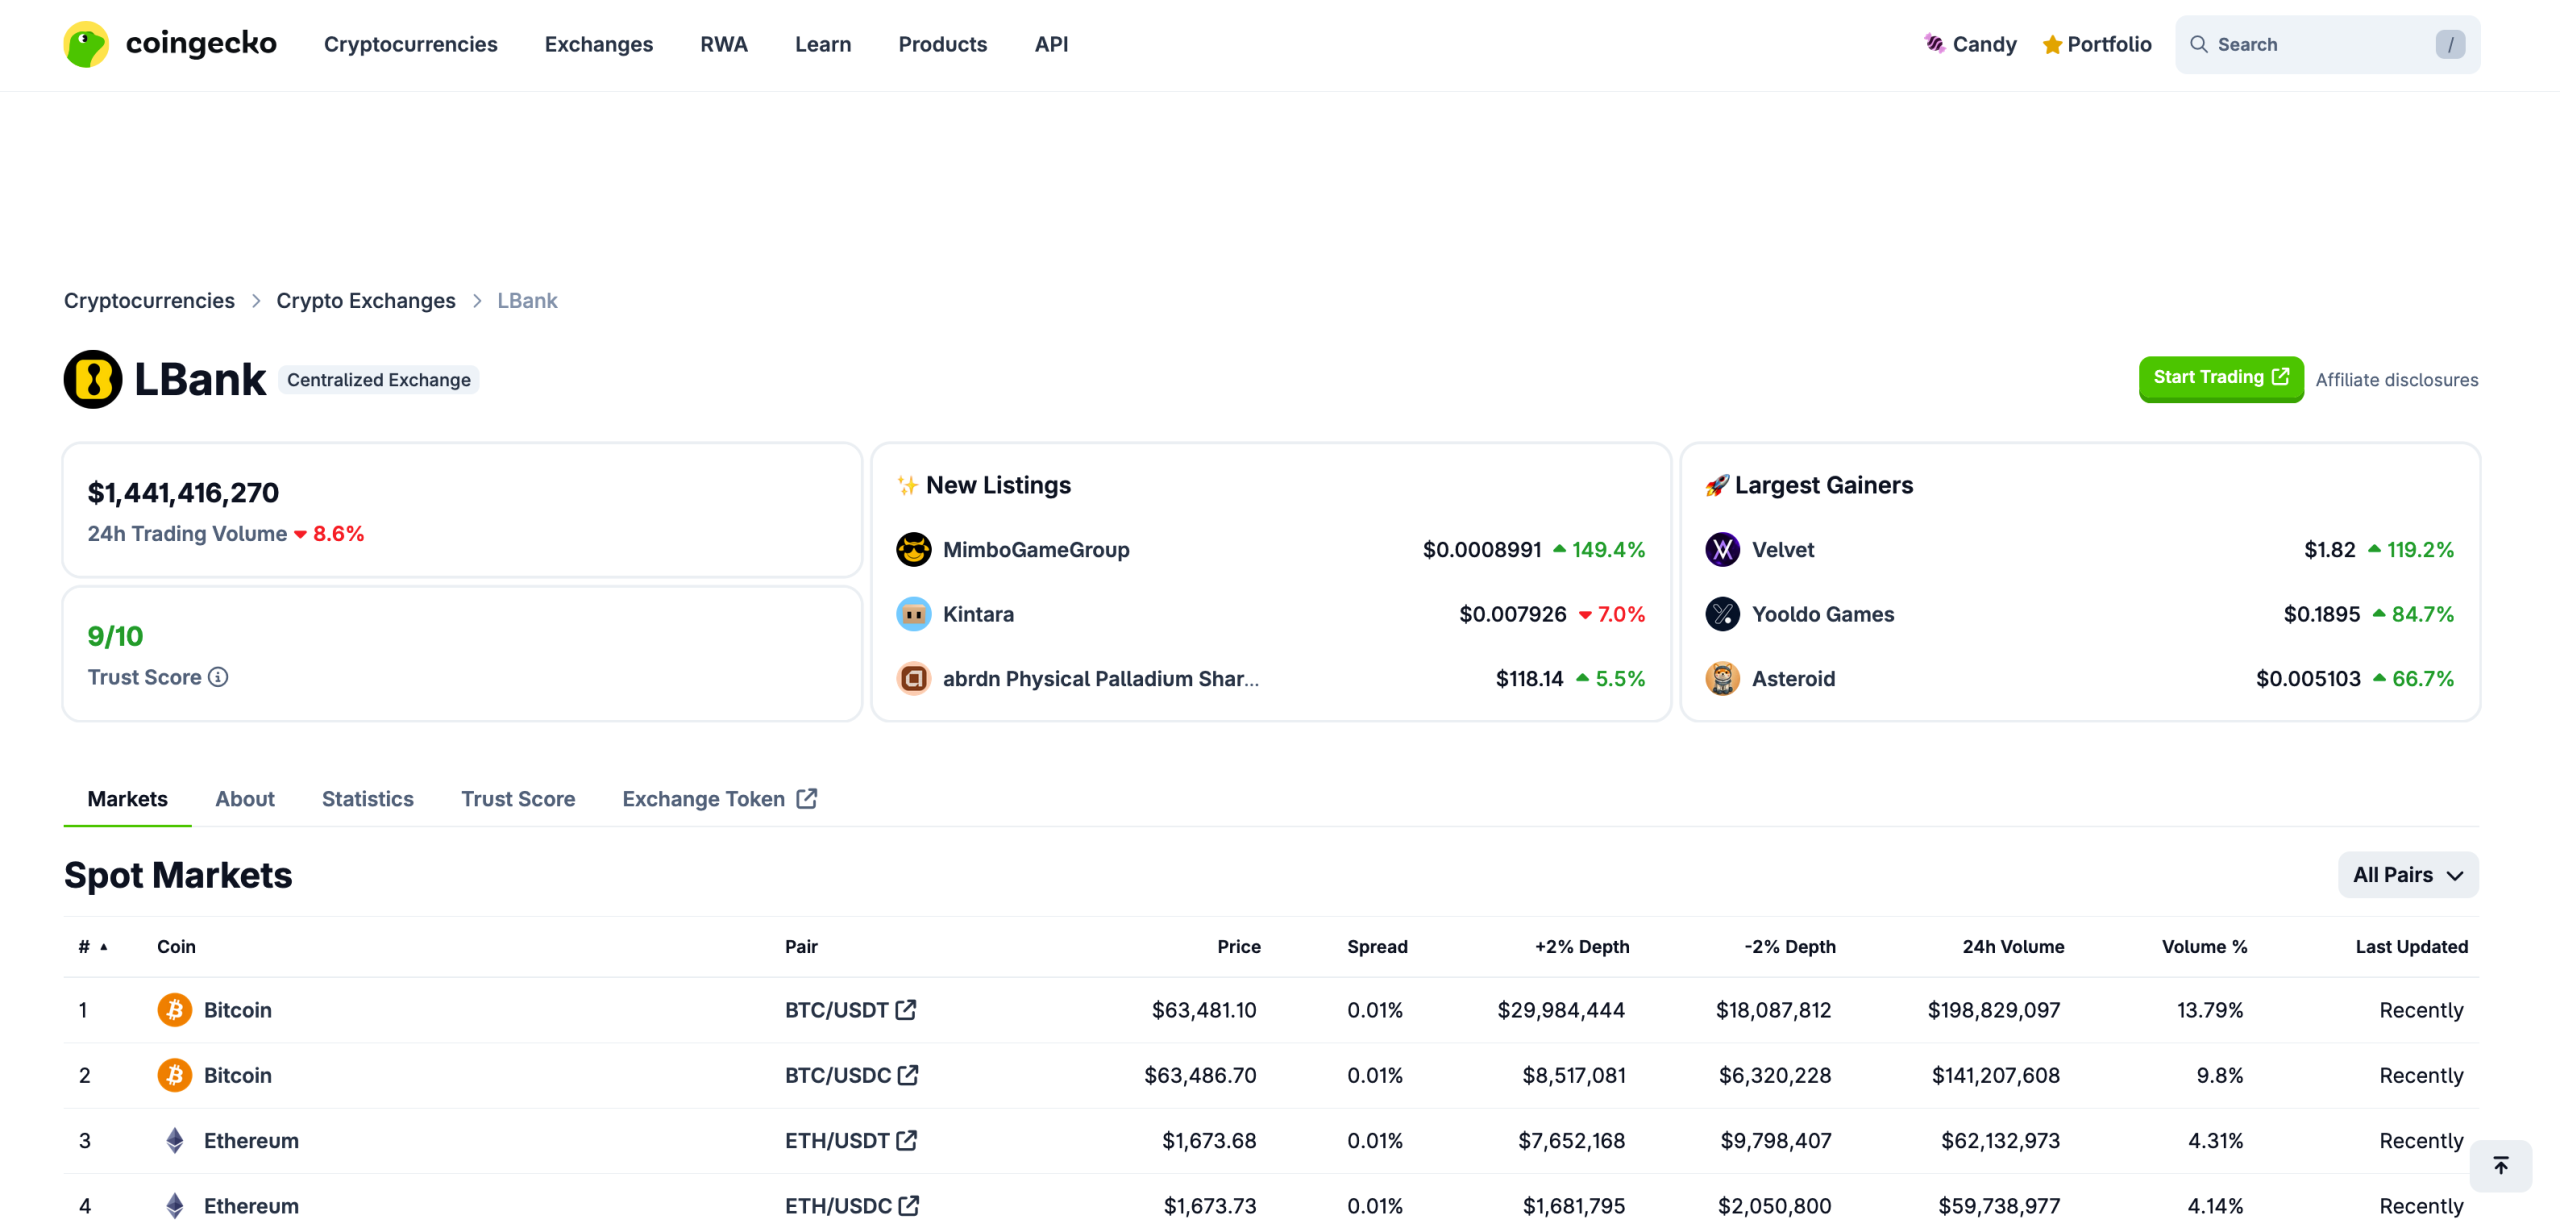2560x1232 pixels.
Task: Click the $1,441,416,270 trading volume value
Action: [x=183, y=493]
